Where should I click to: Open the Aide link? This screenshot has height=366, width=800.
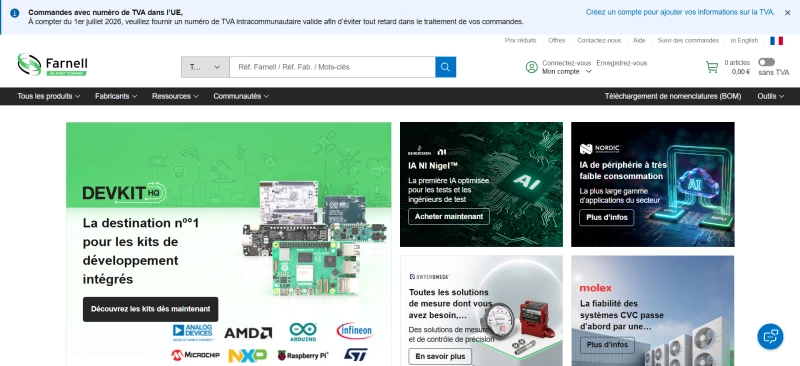(639, 40)
